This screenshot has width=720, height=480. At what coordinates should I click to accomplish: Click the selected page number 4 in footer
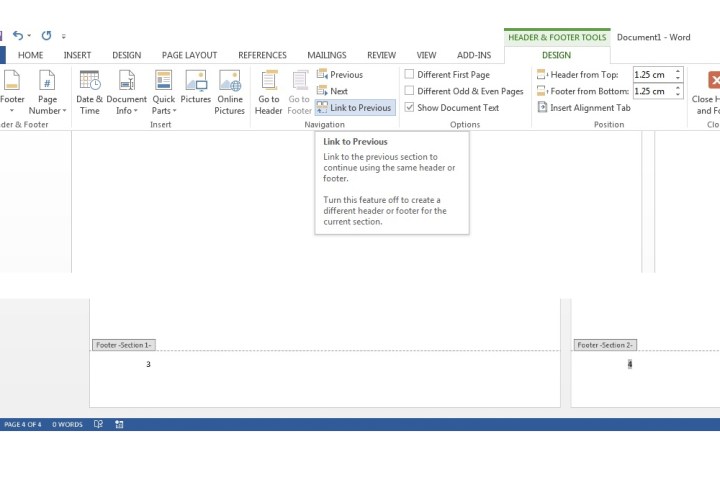[x=630, y=364]
